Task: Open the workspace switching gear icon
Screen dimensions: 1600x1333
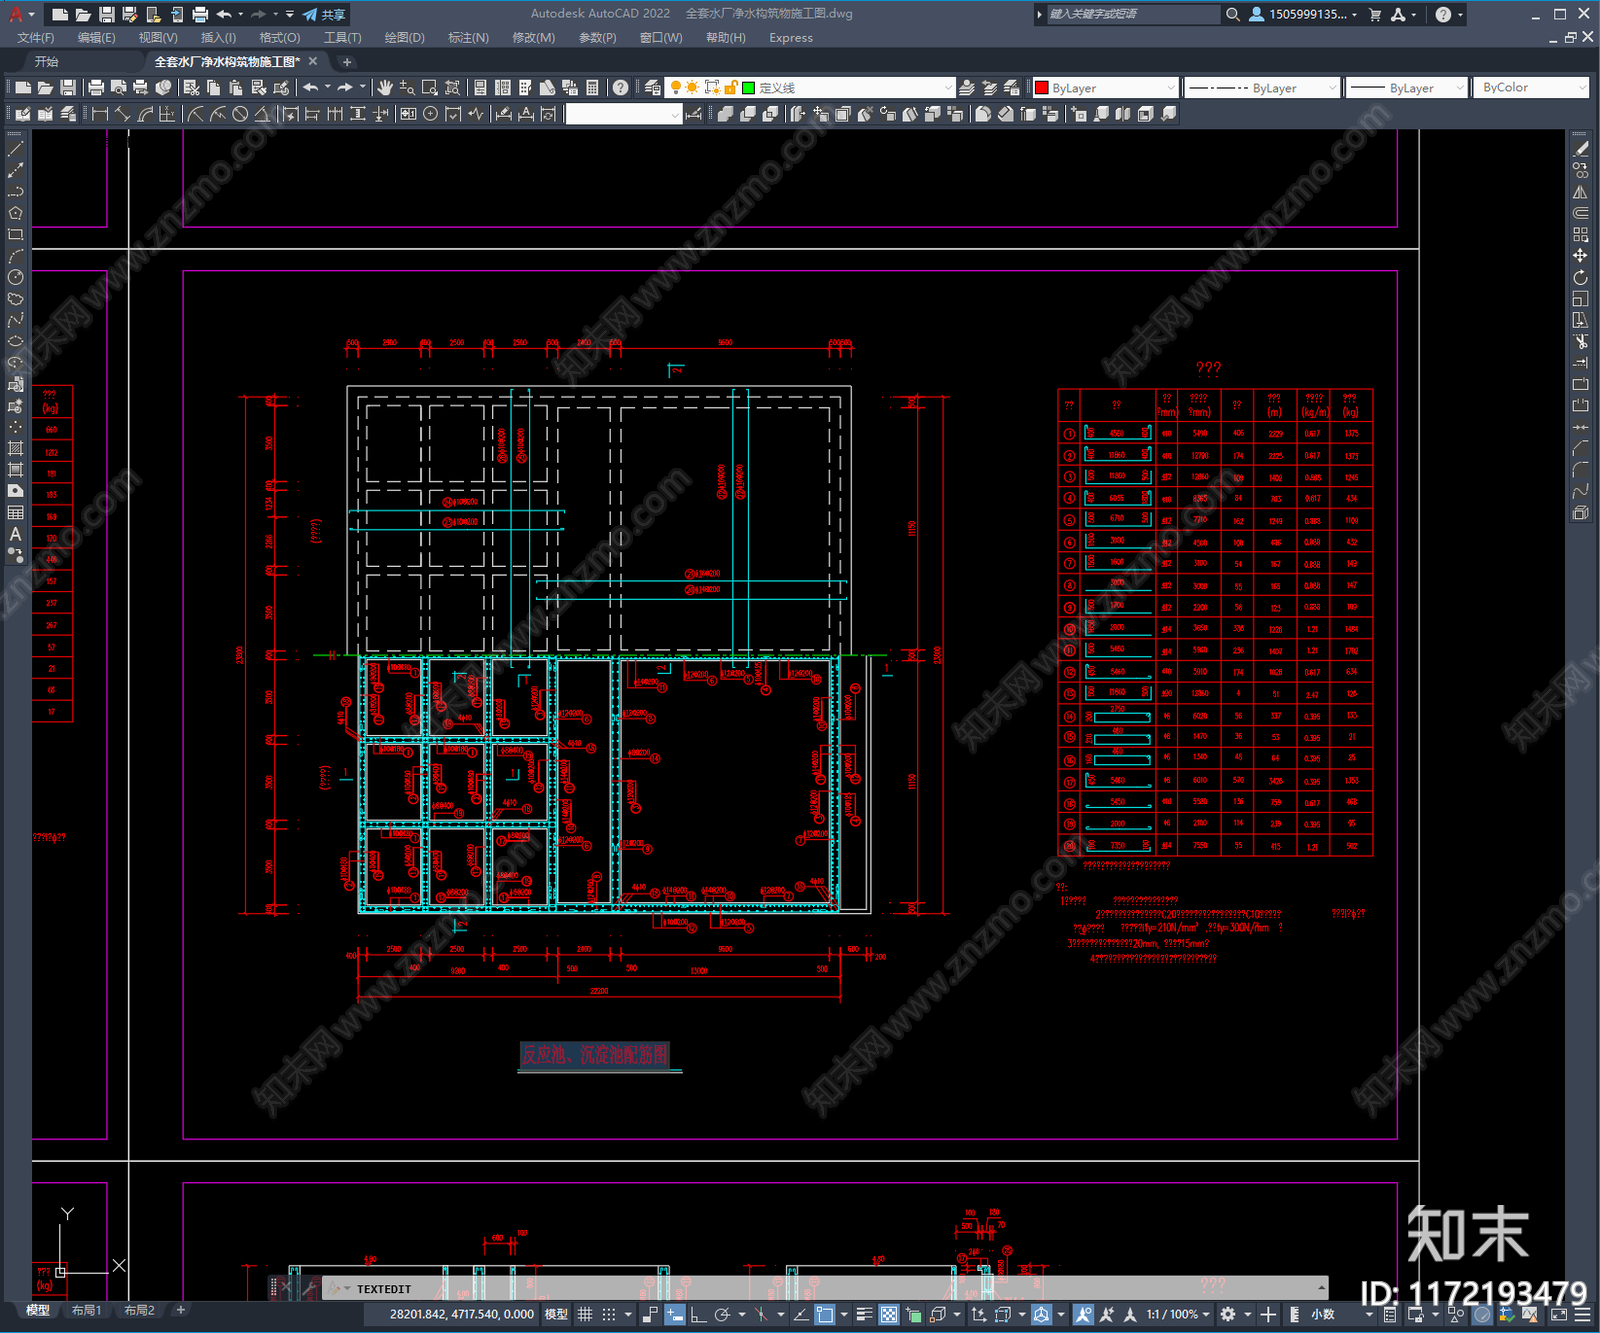Action: tap(1228, 1314)
